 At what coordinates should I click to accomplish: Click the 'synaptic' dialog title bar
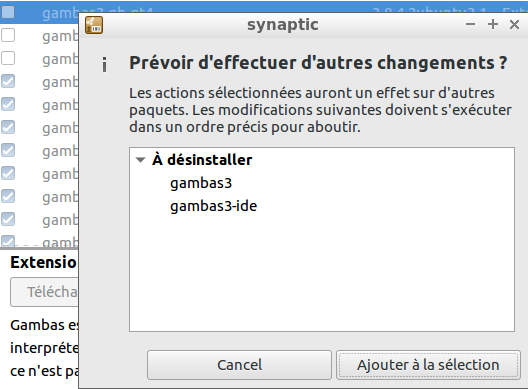283,25
